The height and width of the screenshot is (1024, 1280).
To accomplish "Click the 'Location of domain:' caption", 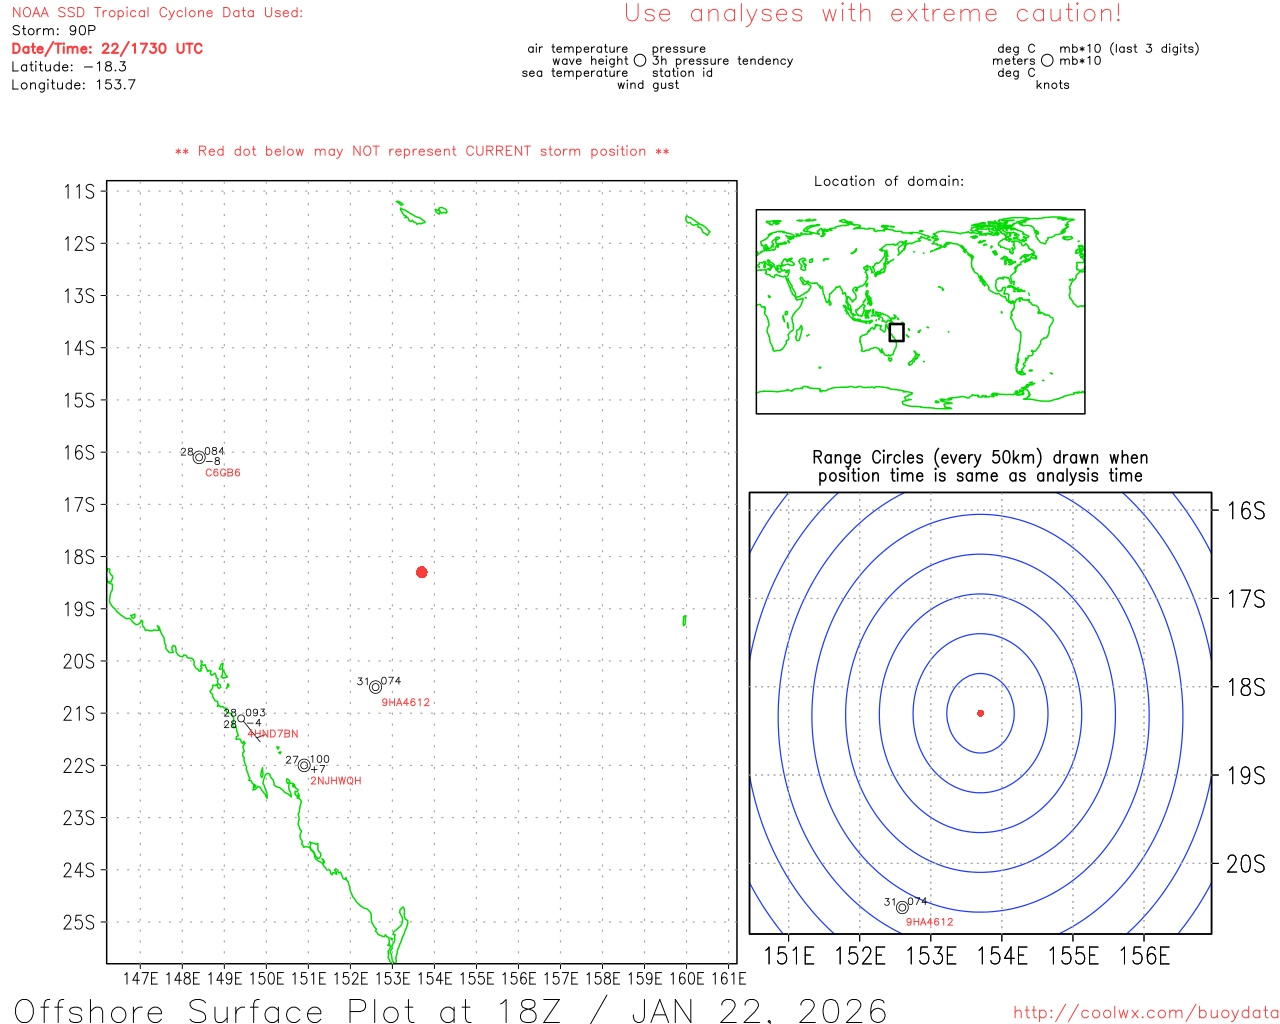I will [889, 181].
